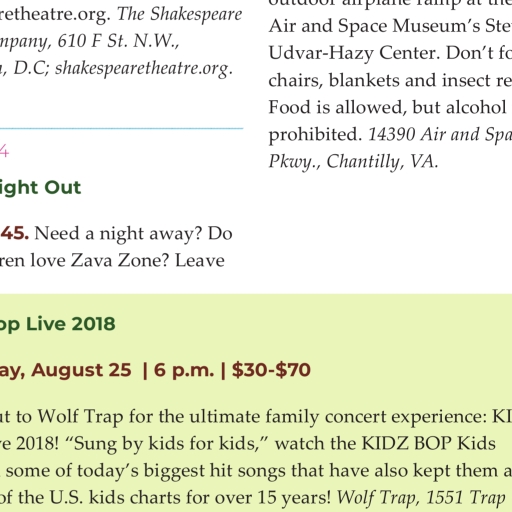Click the word 'prohibited.'
The image size is (512, 512).
pos(315,135)
